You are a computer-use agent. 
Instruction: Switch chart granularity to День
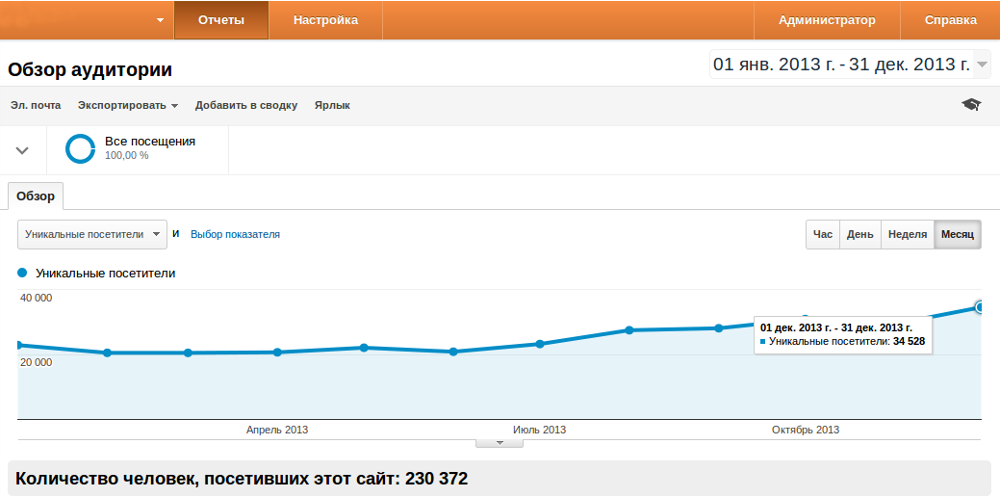click(860, 234)
